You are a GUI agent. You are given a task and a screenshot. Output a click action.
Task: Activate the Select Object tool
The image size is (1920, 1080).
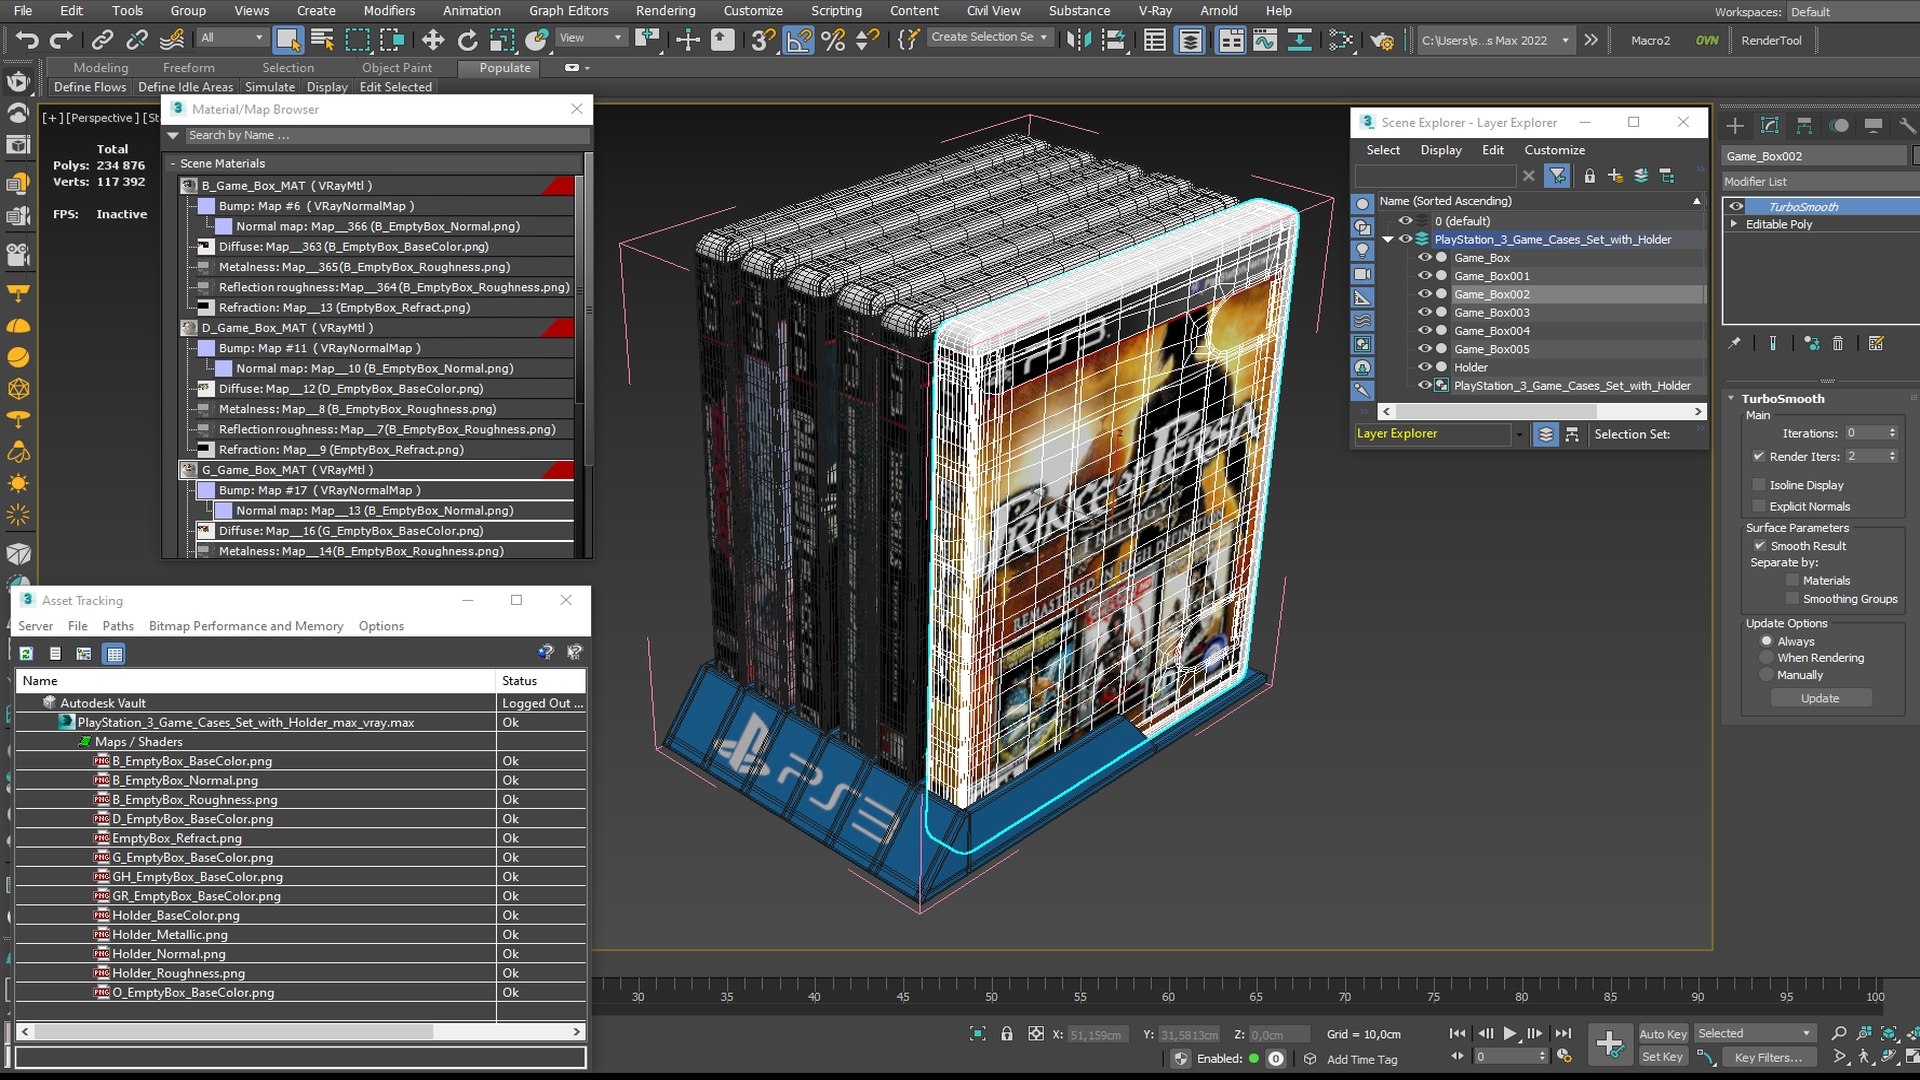pyautogui.click(x=288, y=40)
